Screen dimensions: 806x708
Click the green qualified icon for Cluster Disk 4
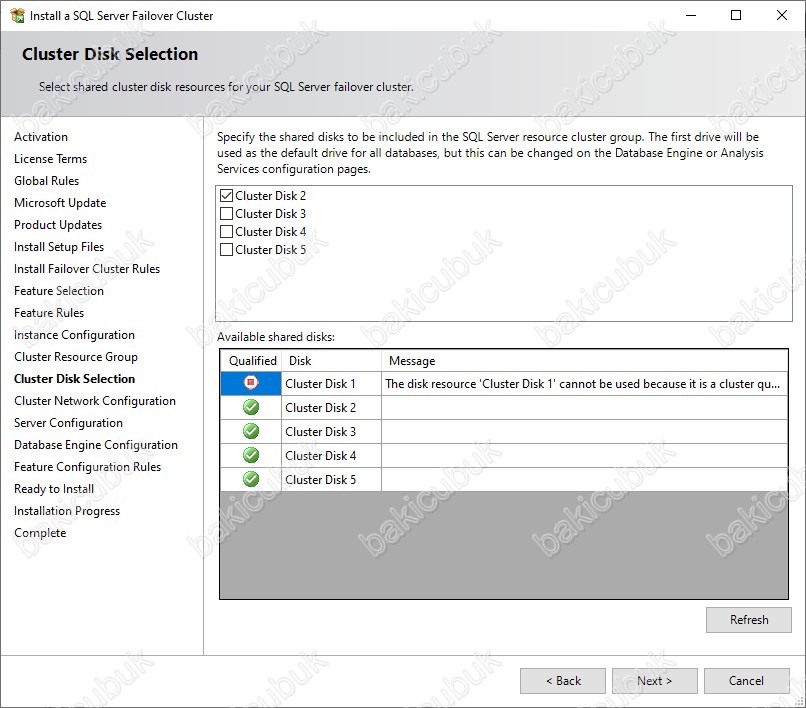coord(251,455)
